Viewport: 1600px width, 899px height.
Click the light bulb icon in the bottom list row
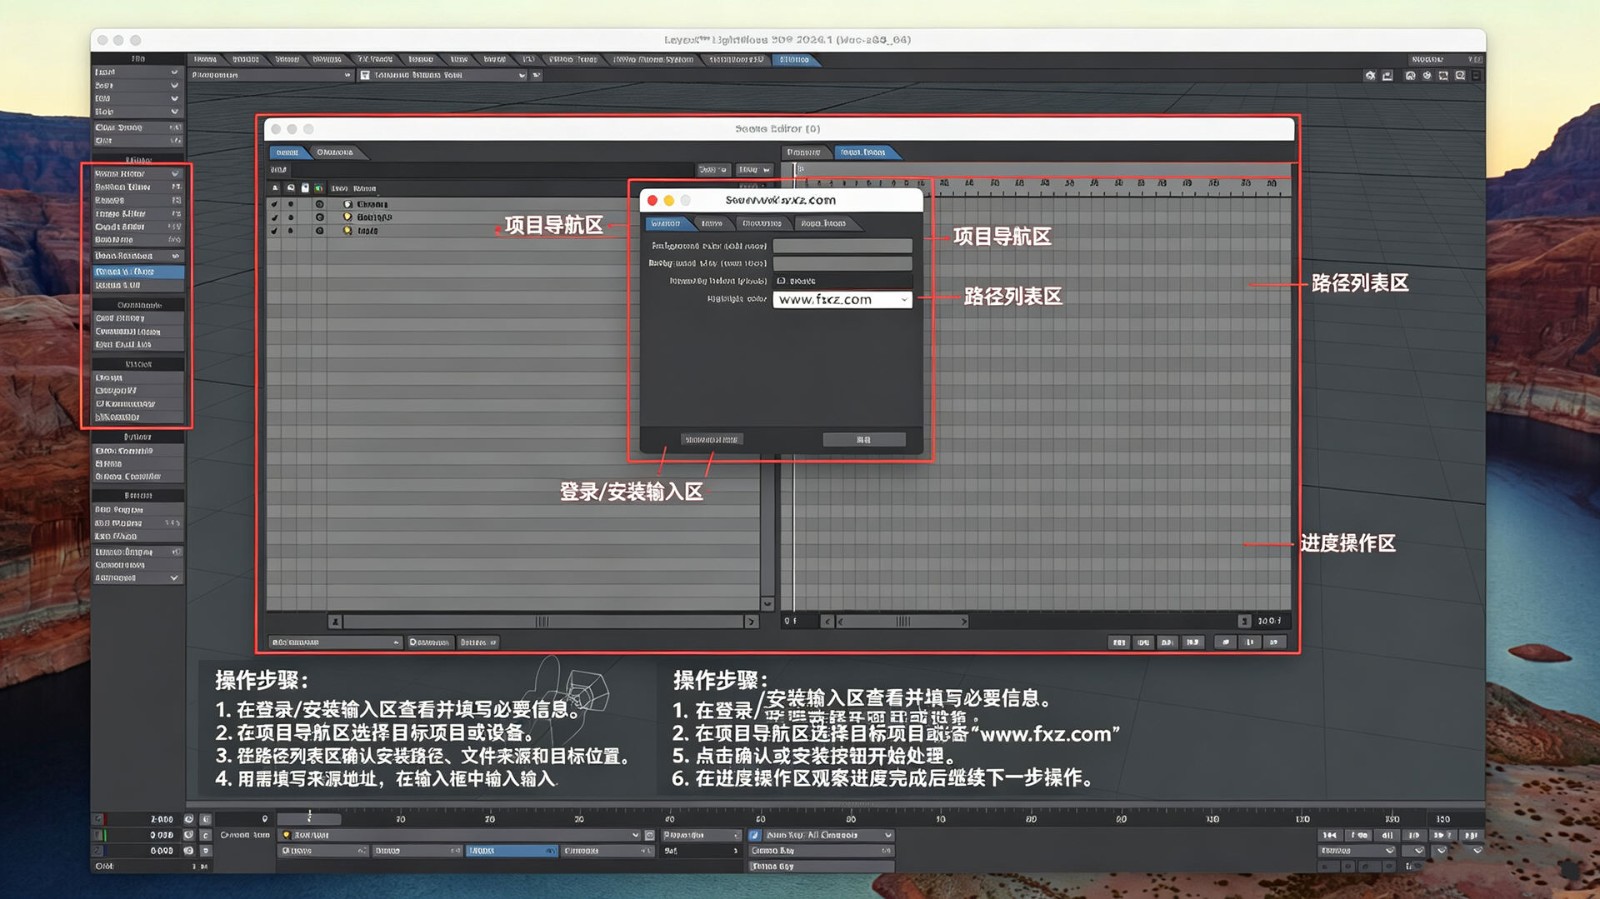tap(348, 231)
